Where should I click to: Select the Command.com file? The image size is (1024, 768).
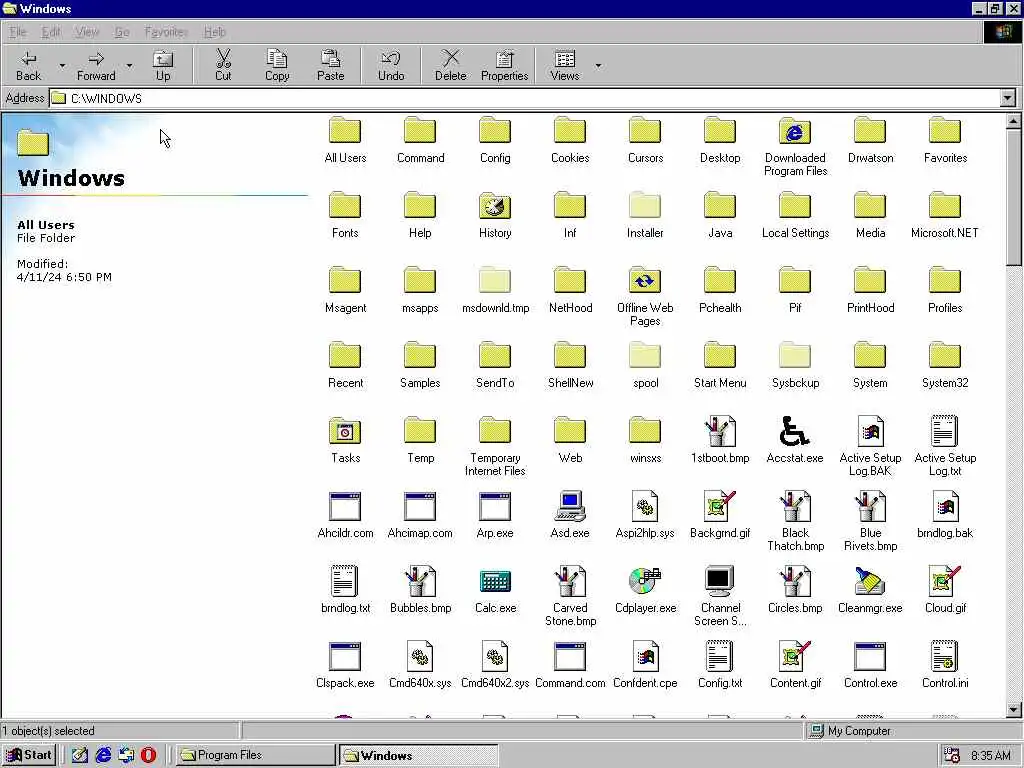(x=569, y=664)
